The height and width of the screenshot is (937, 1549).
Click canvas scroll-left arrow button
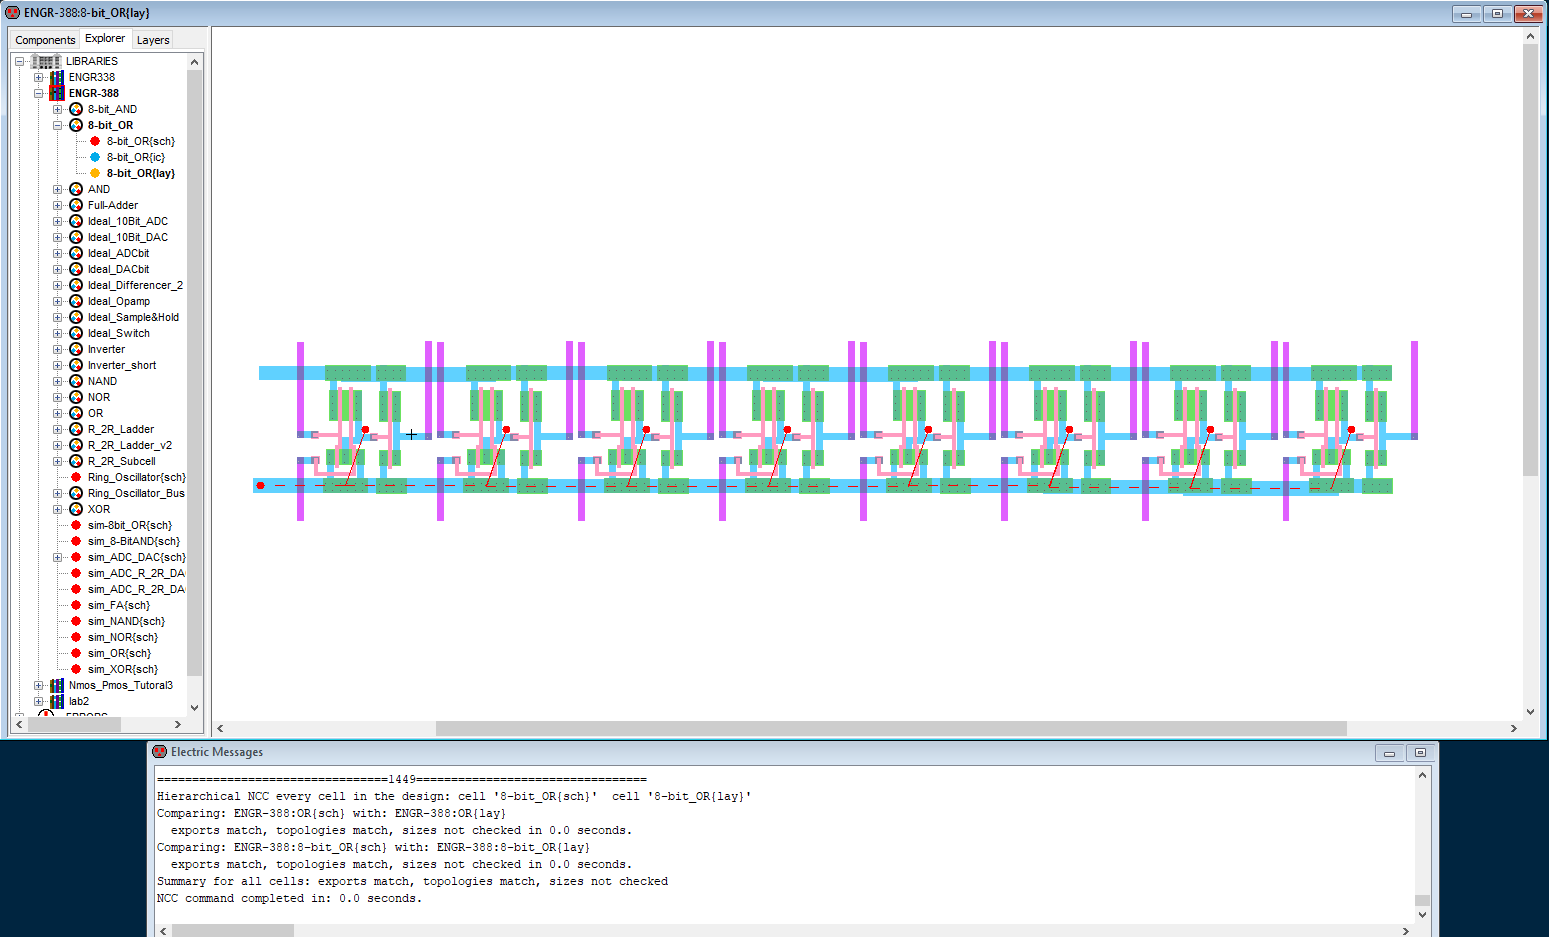pos(220,728)
